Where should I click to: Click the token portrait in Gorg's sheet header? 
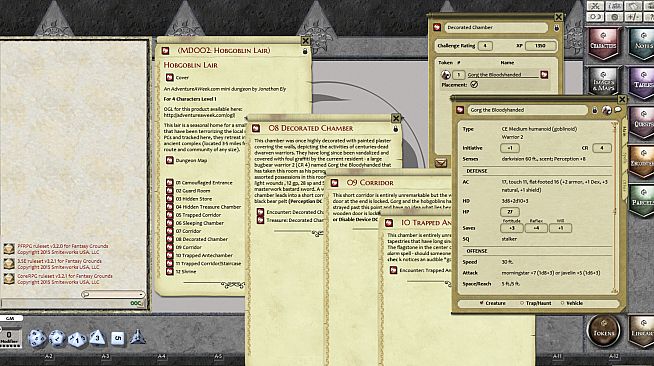(x=606, y=110)
